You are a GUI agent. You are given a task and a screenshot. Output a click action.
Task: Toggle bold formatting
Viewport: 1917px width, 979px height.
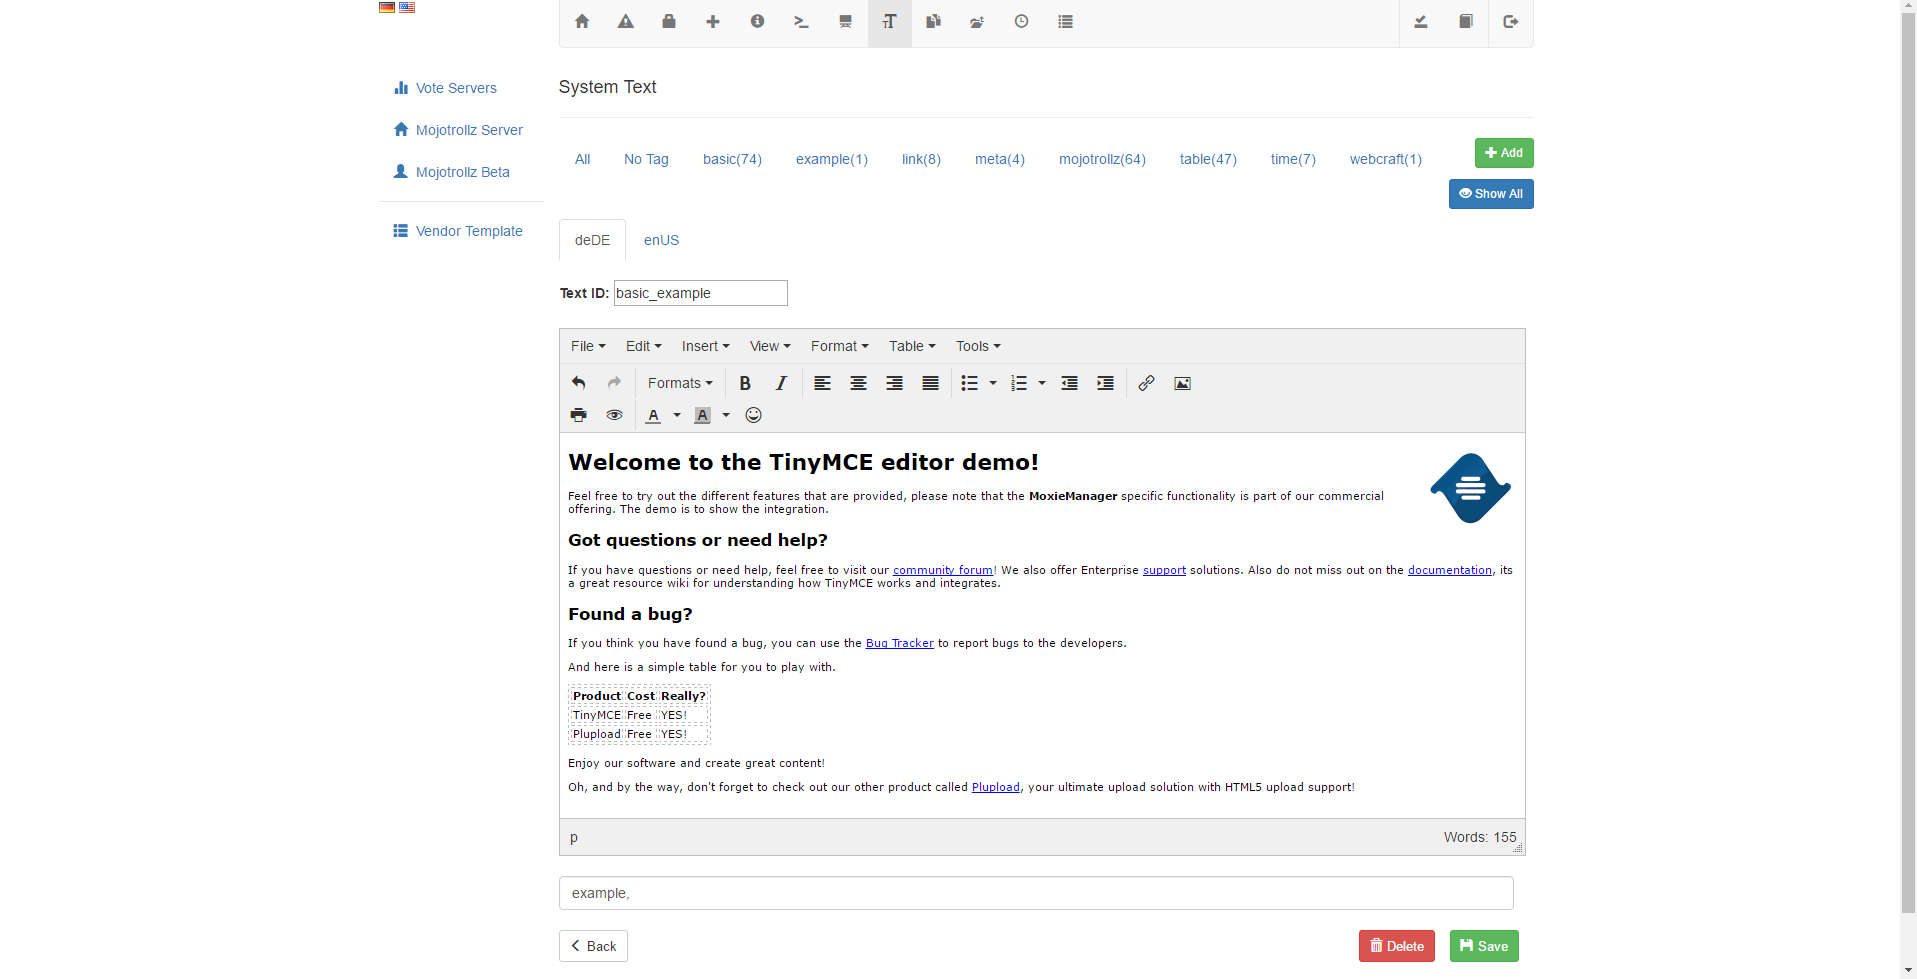745,383
